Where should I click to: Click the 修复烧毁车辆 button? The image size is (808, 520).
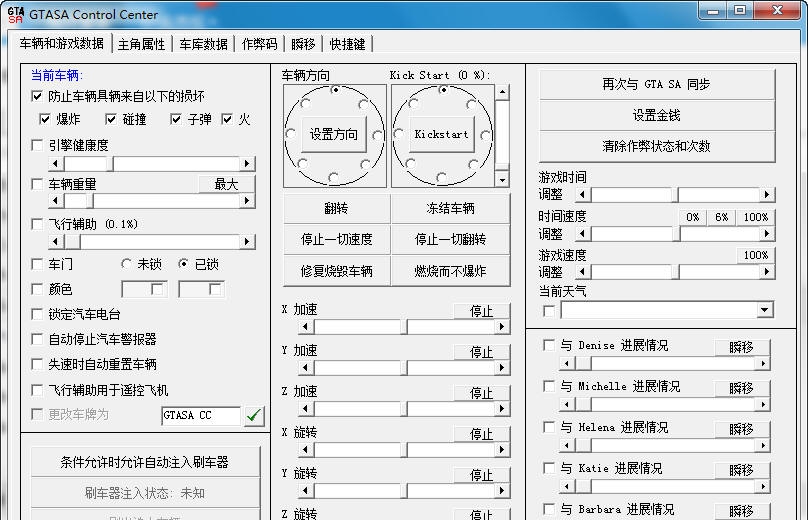[x=336, y=271]
